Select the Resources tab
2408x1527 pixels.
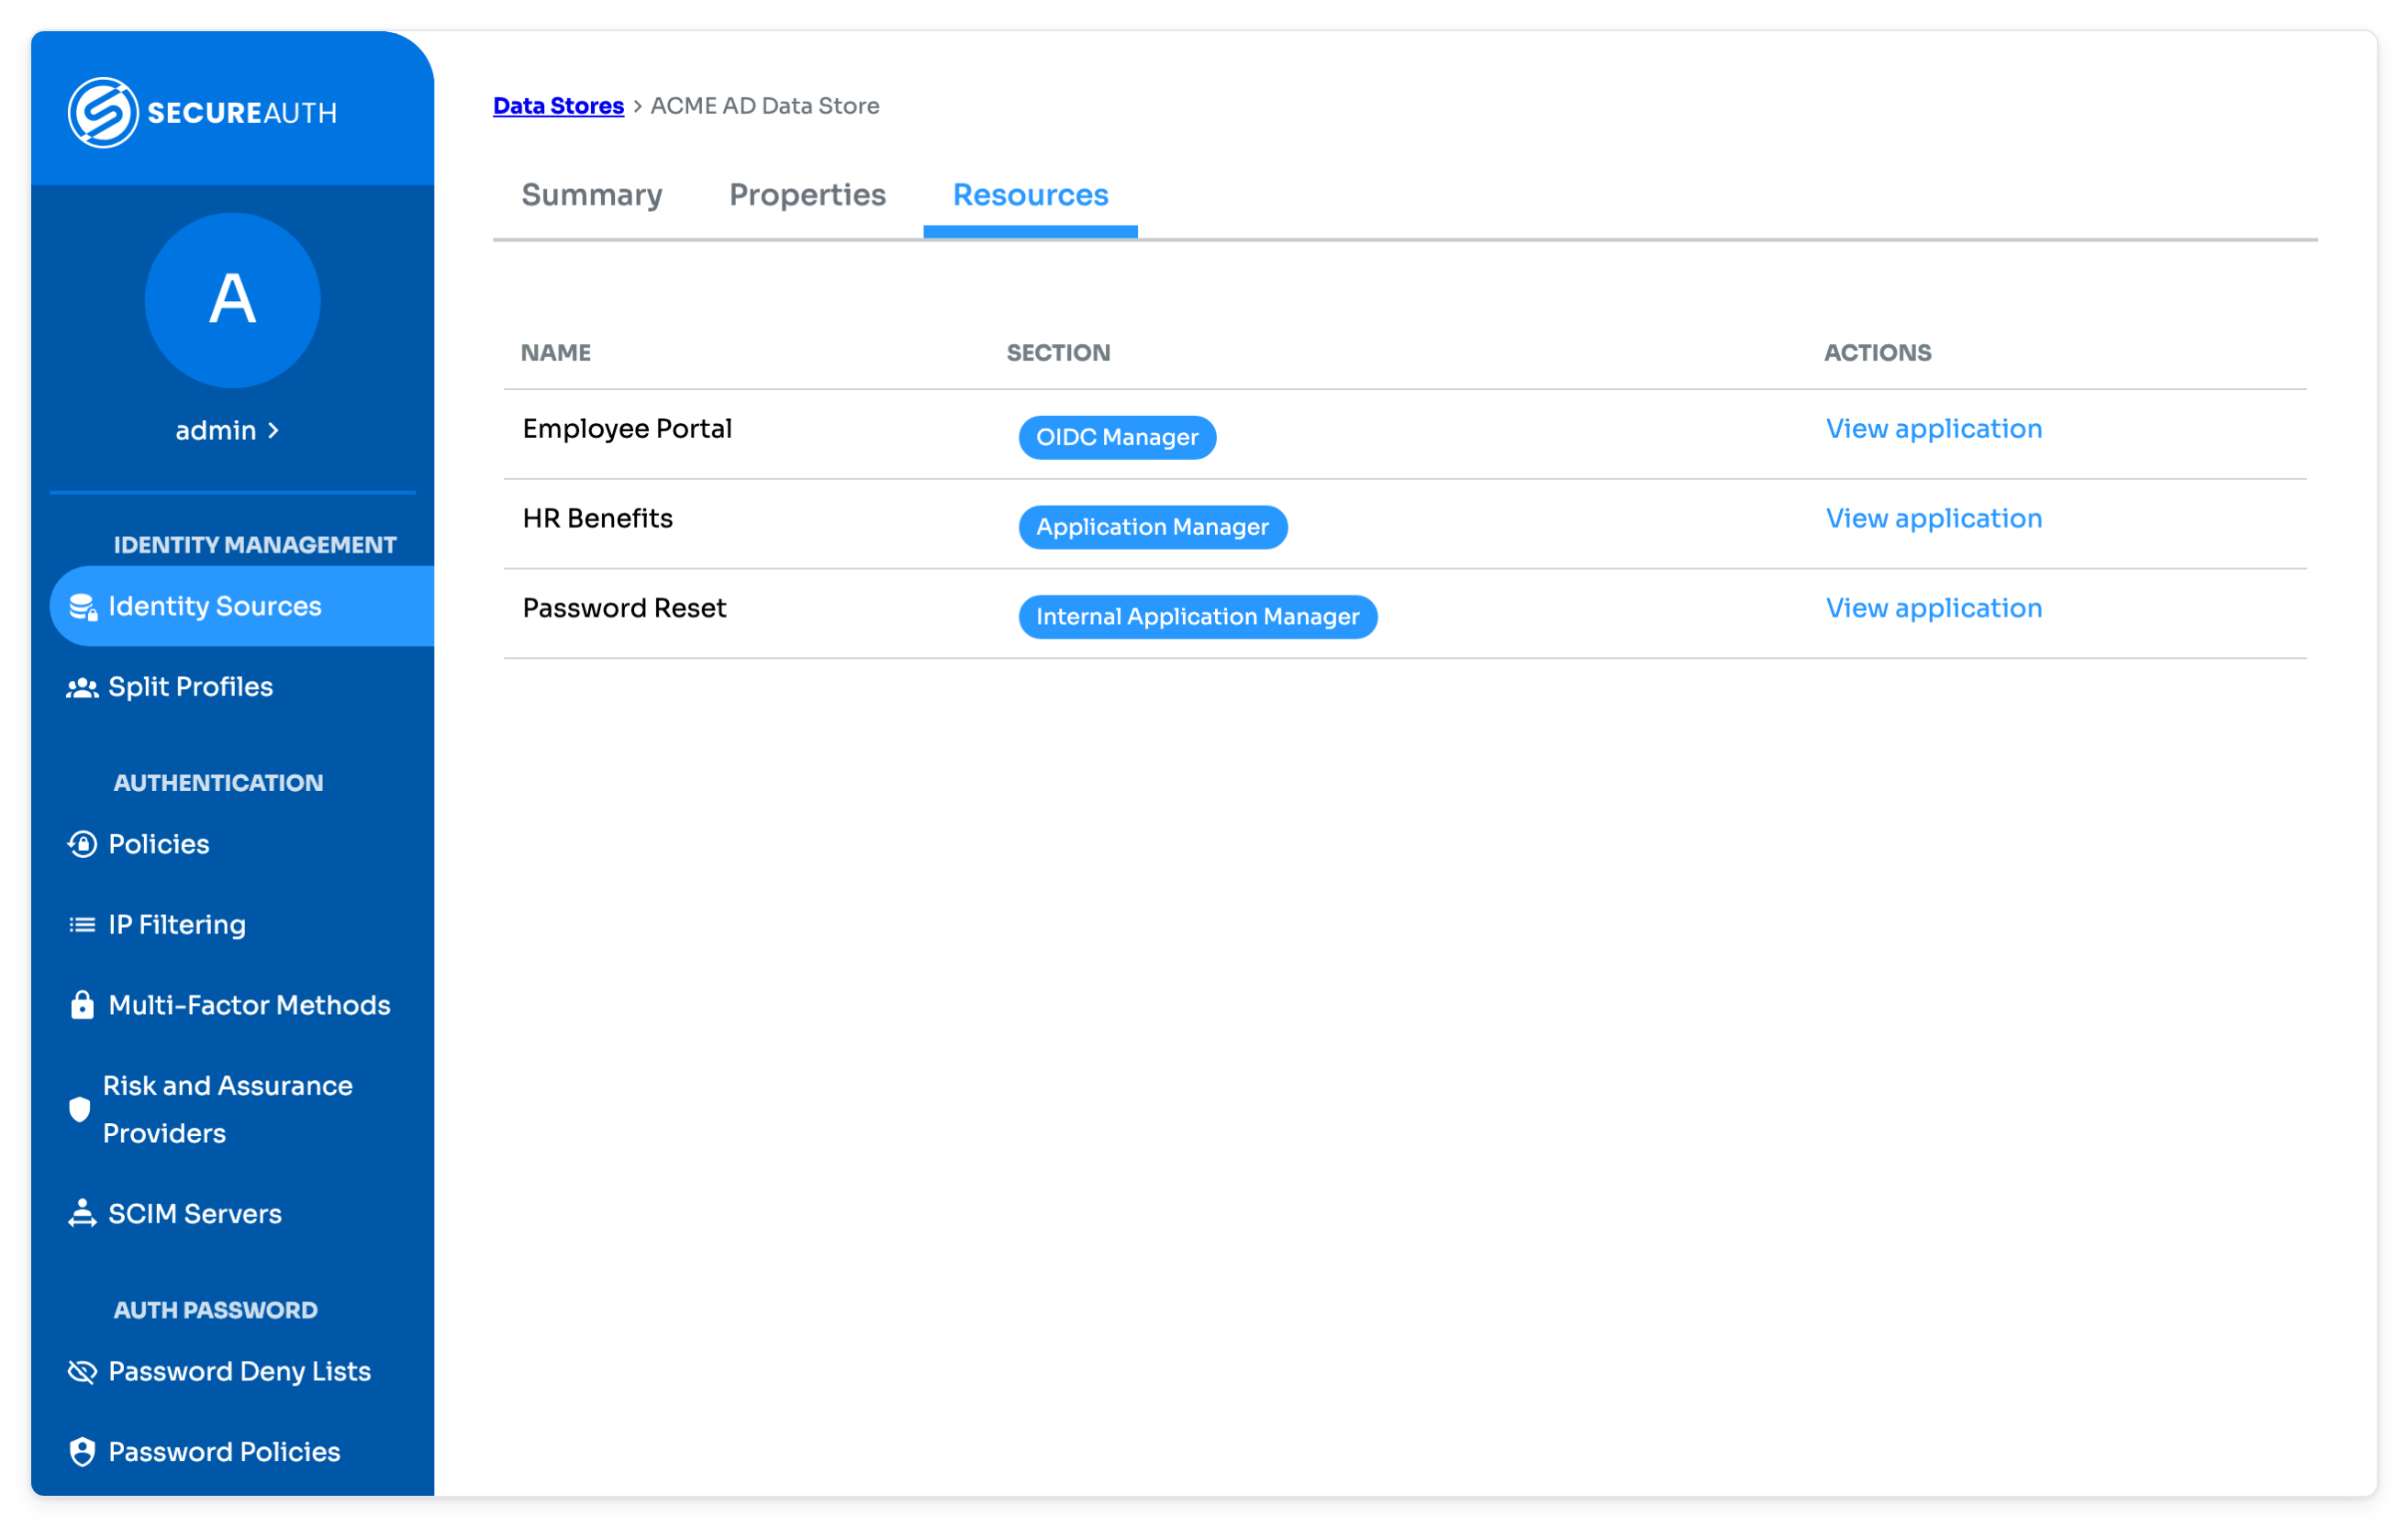pyautogui.click(x=1030, y=195)
